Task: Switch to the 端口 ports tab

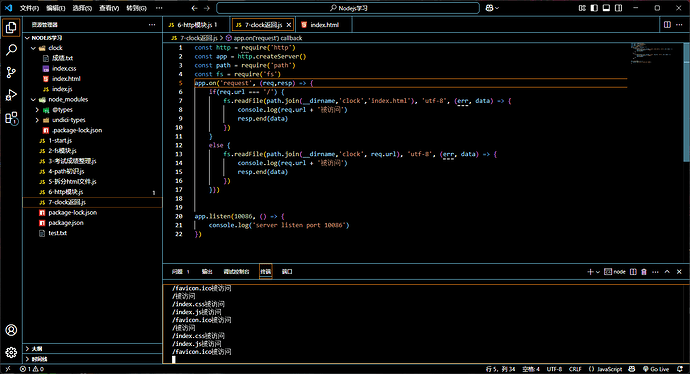Action: point(287,272)
